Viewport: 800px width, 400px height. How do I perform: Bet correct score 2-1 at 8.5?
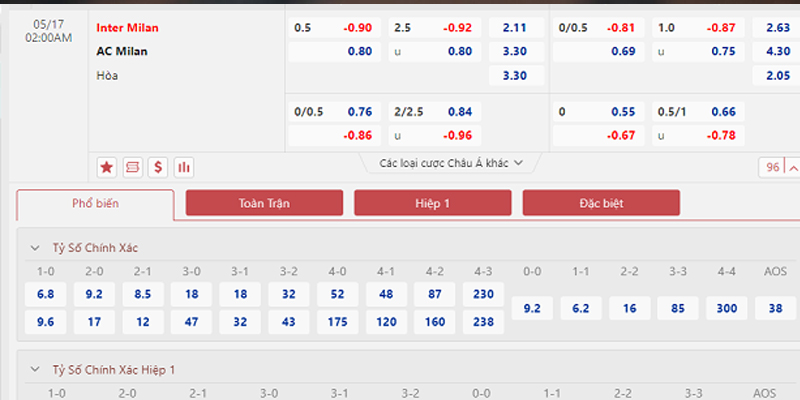pyautogui.click(x=143, y=294)
